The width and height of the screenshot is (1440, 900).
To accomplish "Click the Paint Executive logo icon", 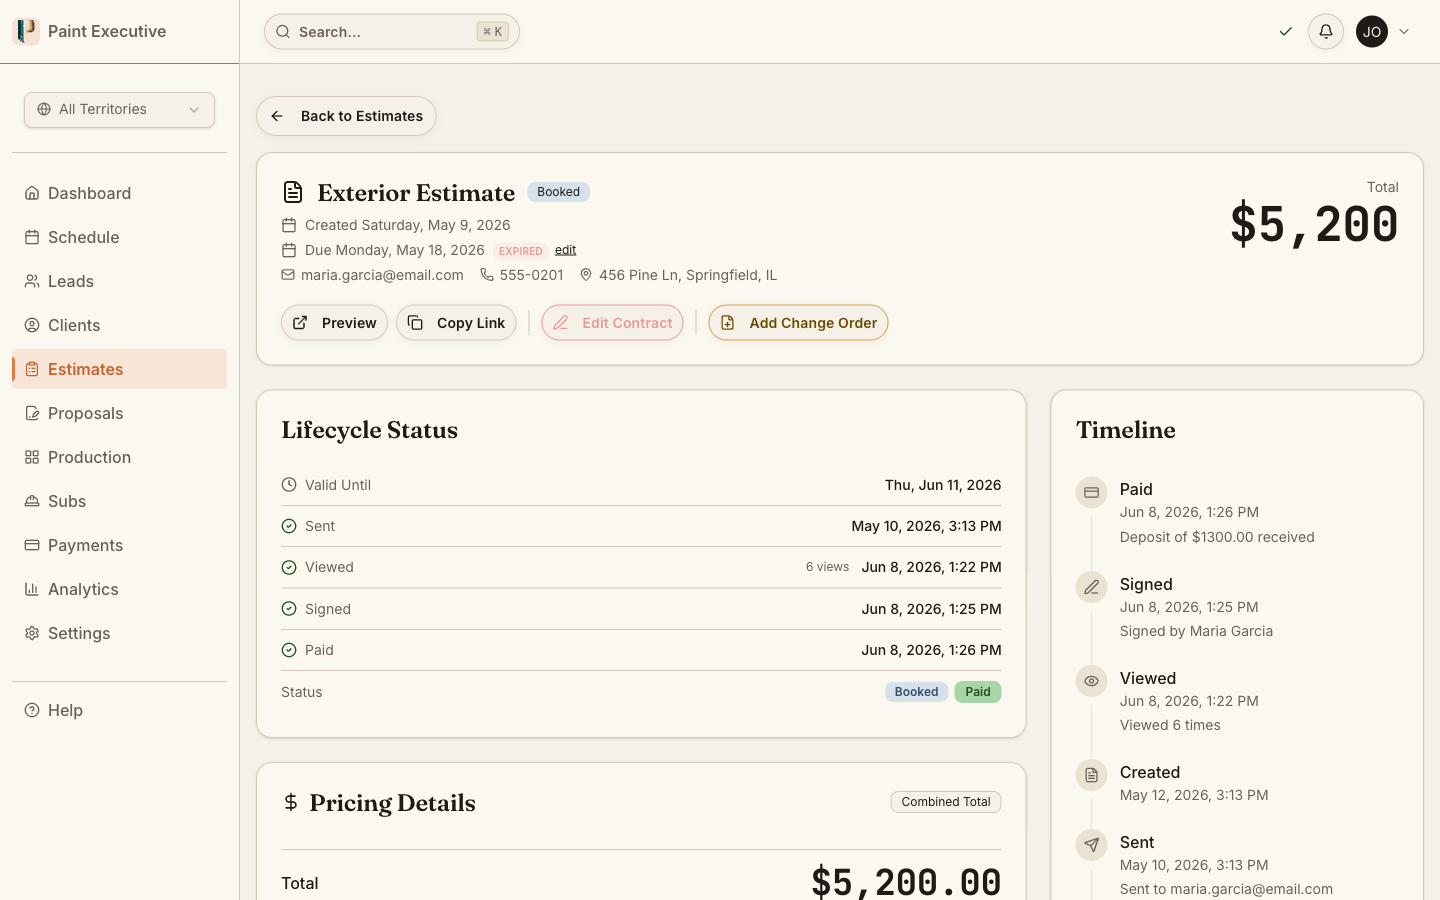I will point(26,31).
